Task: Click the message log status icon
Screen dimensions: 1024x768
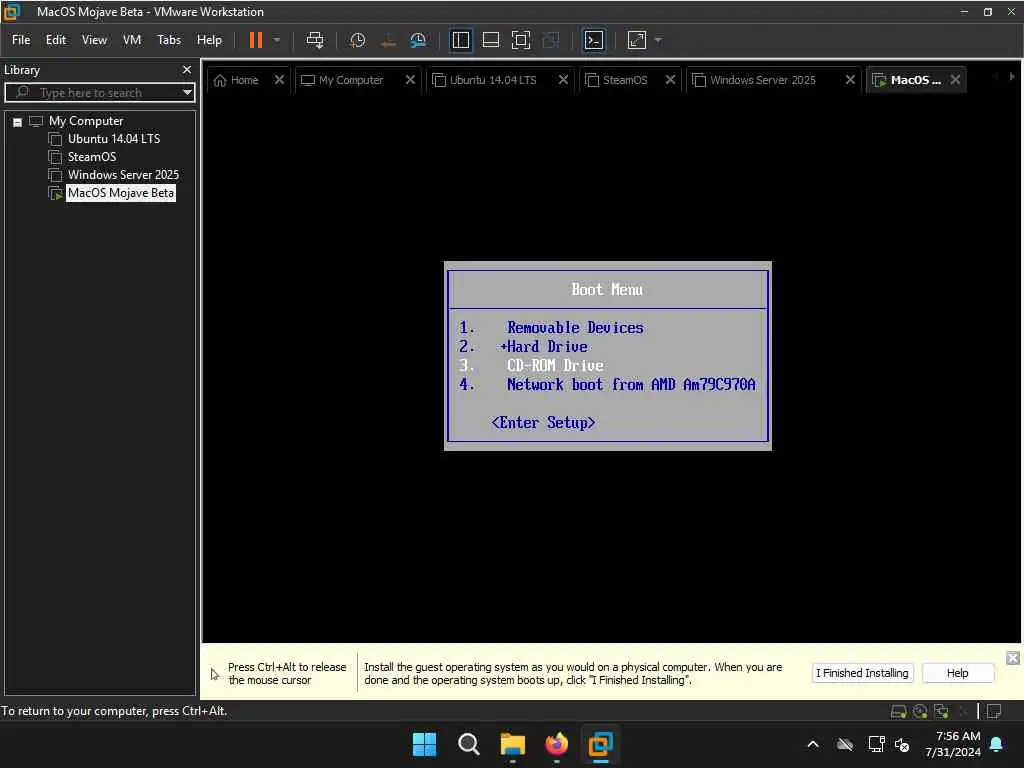Action: (x=994, y=711)
